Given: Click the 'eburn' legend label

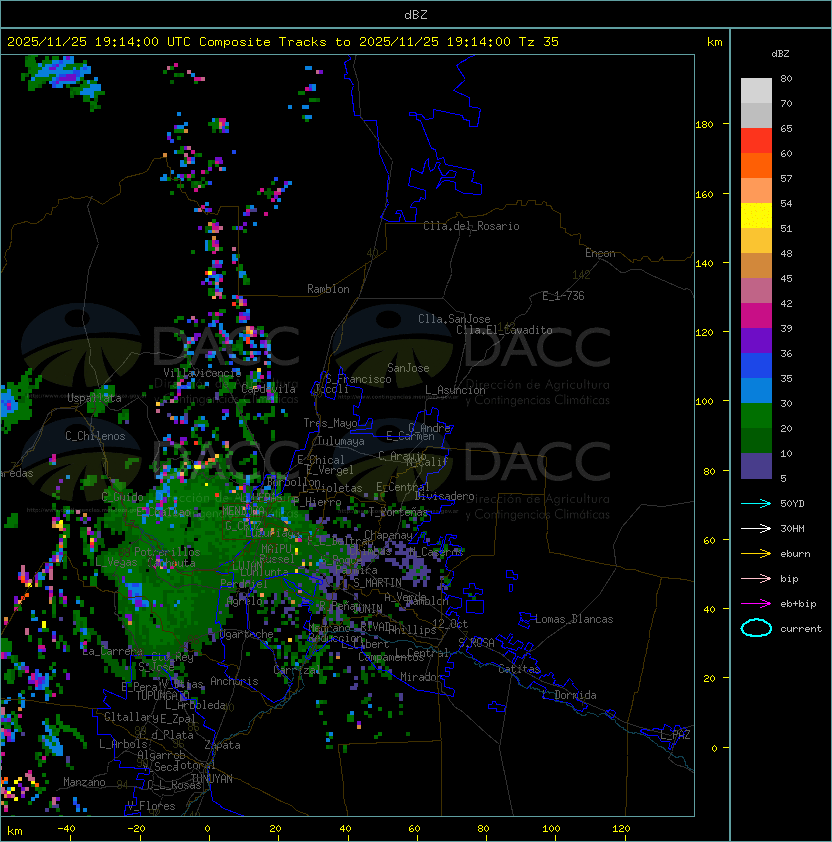Looking at the screenshot, I should click(795, 554).
